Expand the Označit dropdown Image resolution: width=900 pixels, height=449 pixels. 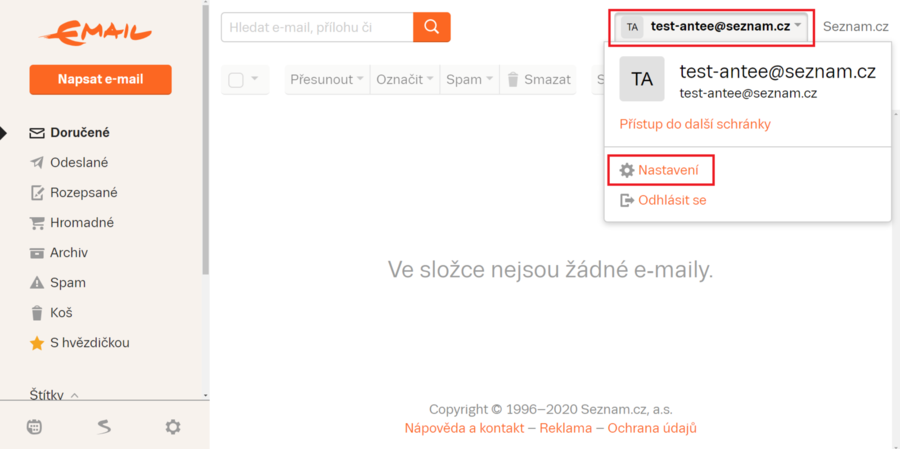[x=405, y=80]
